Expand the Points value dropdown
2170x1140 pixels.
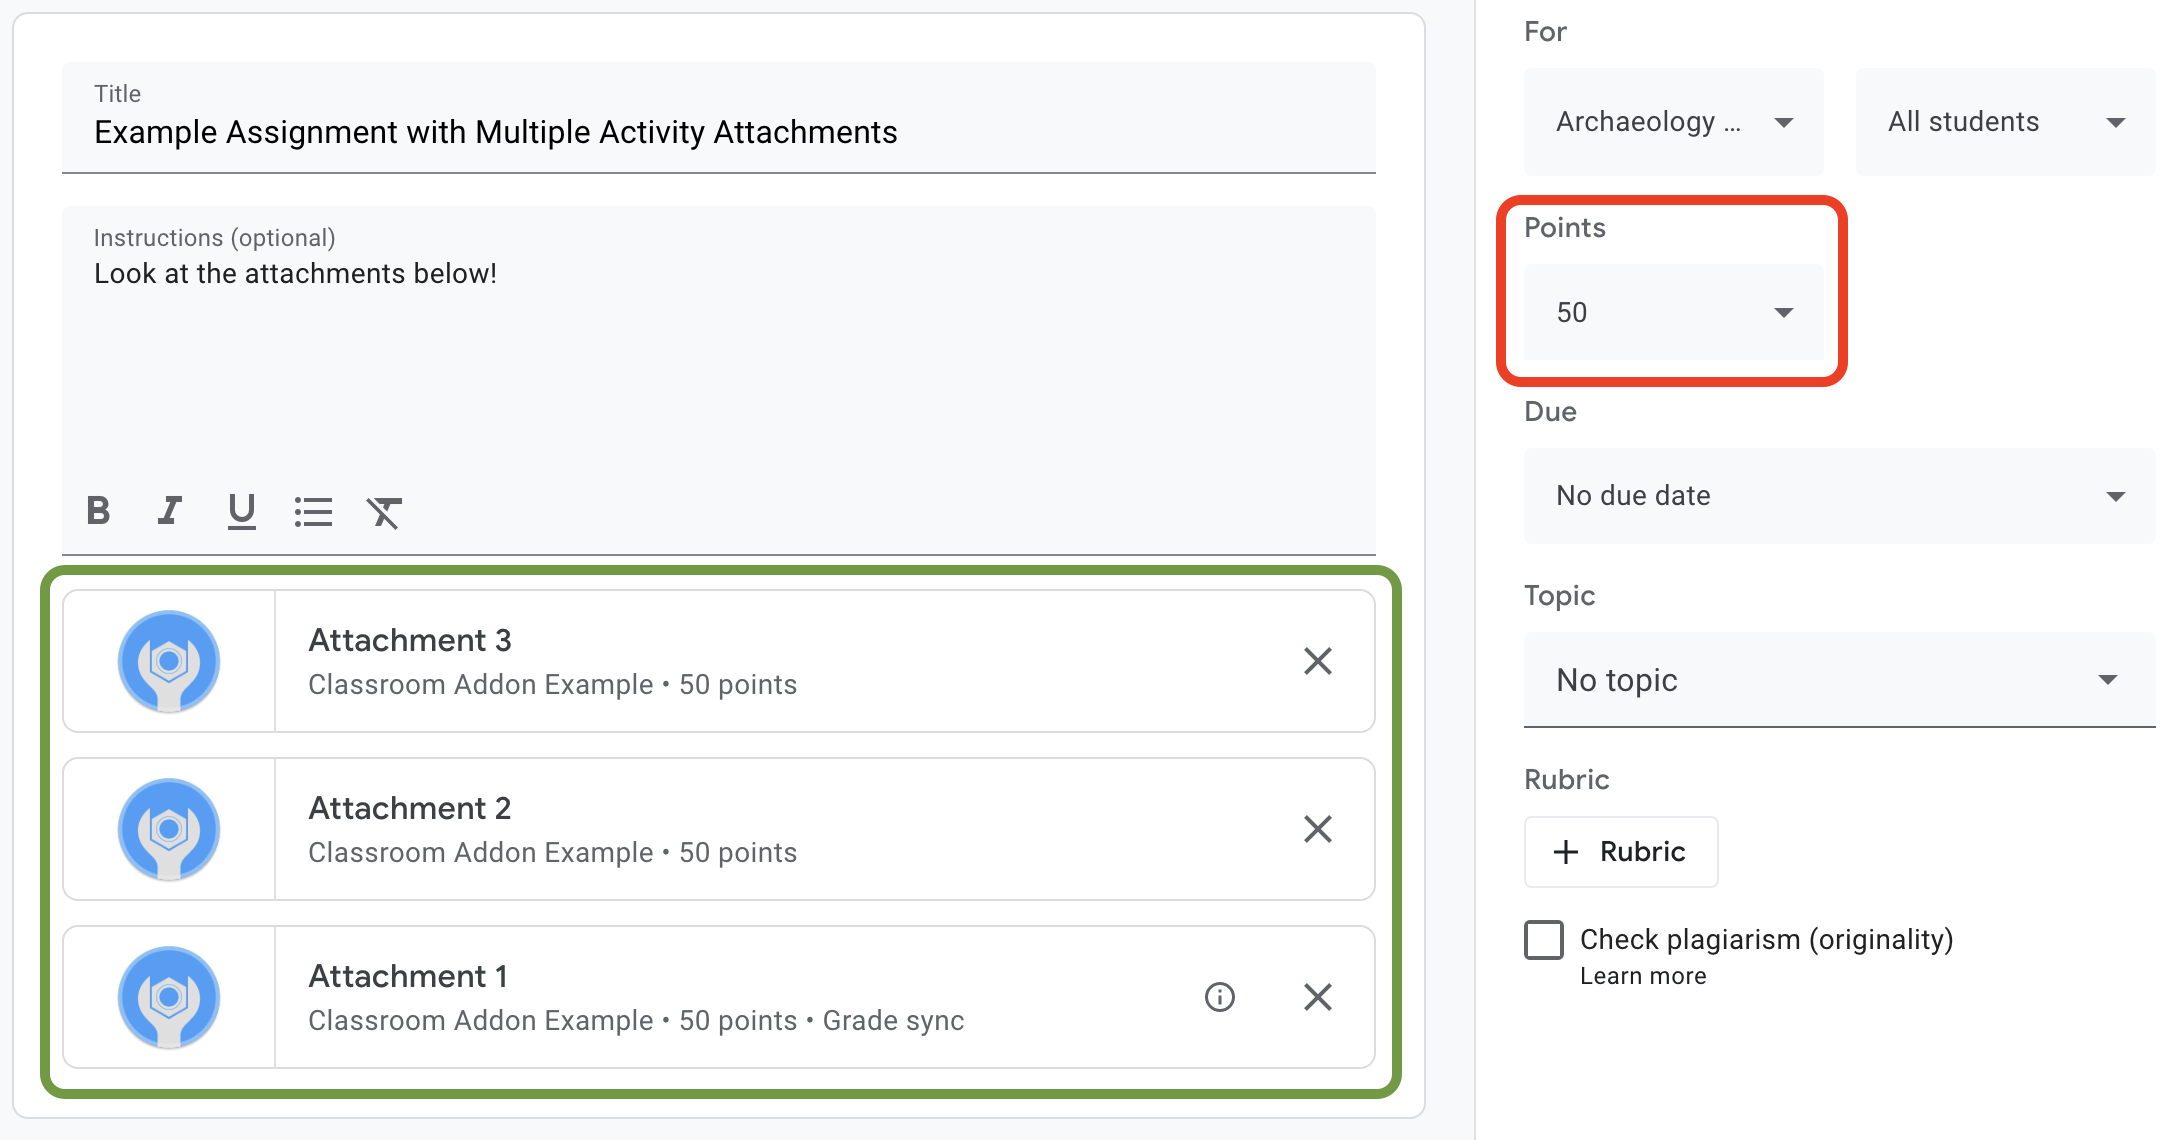click(x=1784, y=312)
